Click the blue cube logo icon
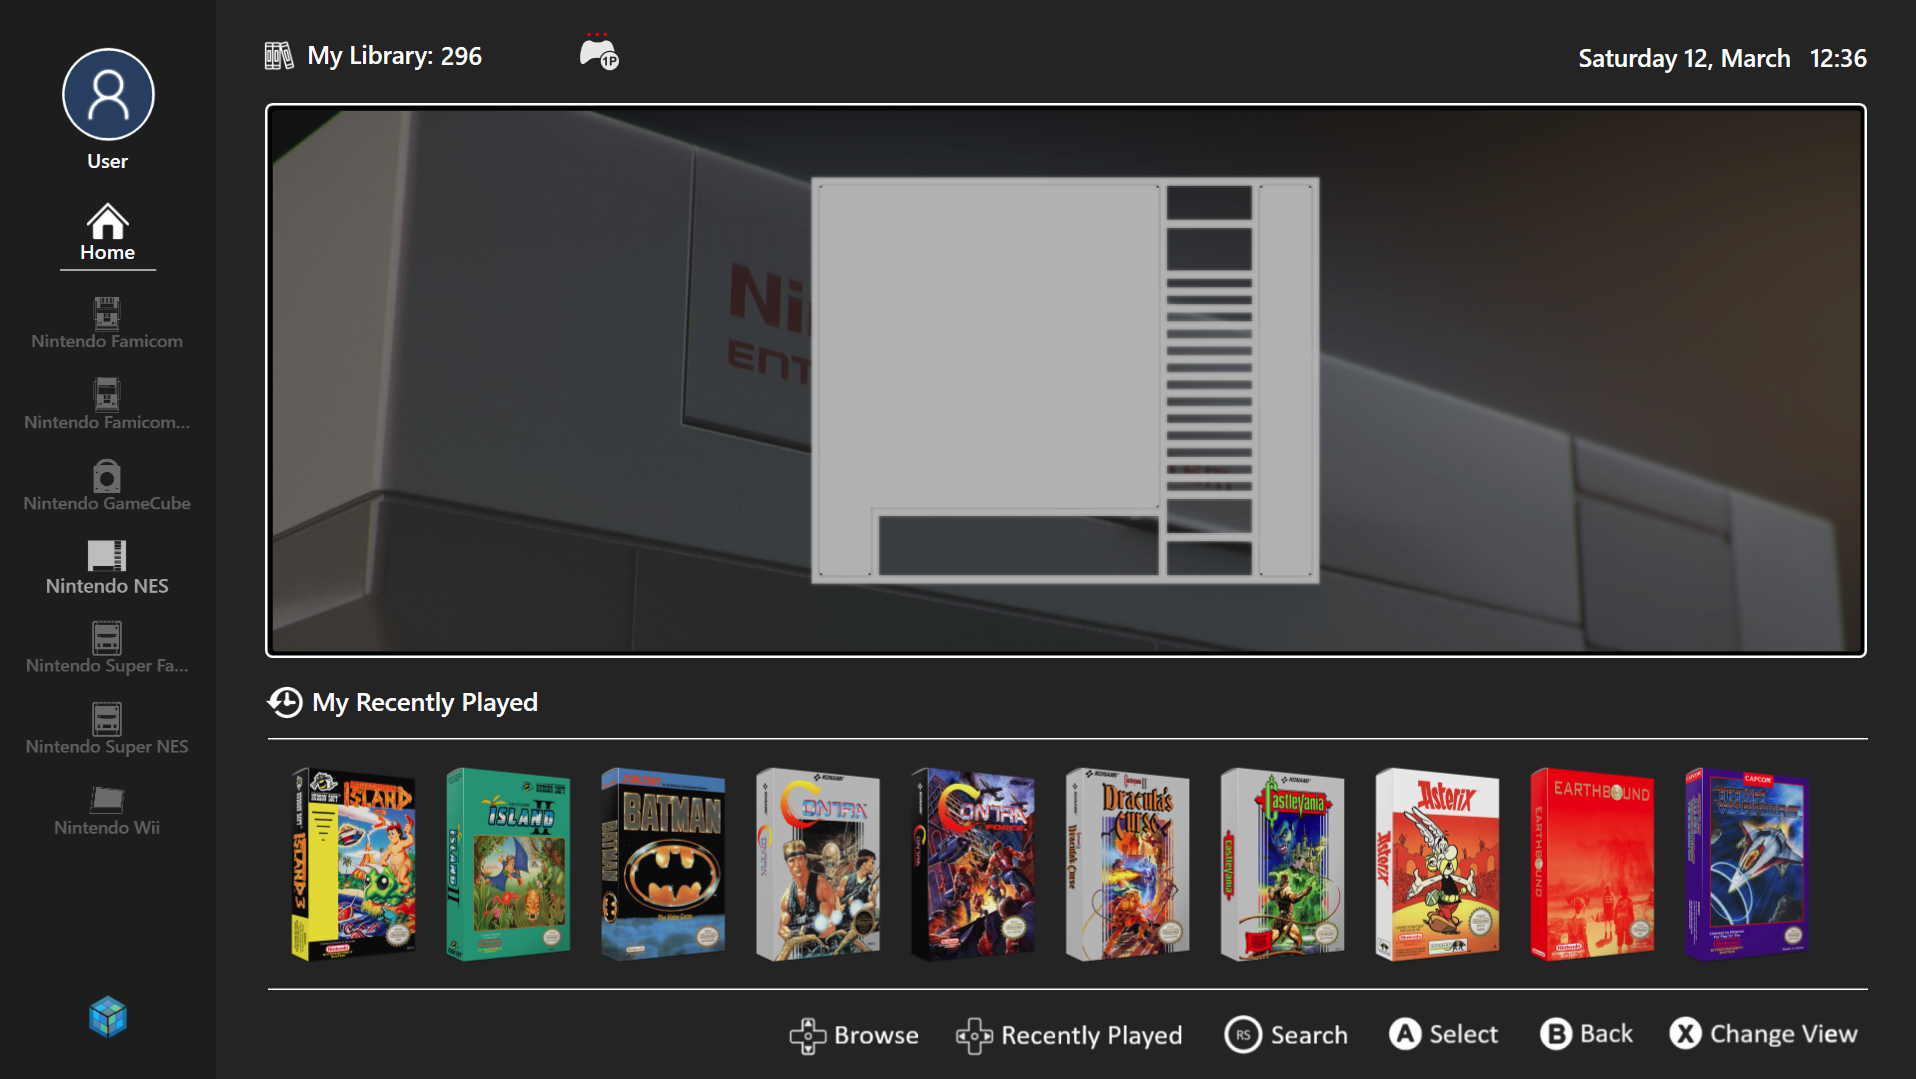 108,1017
